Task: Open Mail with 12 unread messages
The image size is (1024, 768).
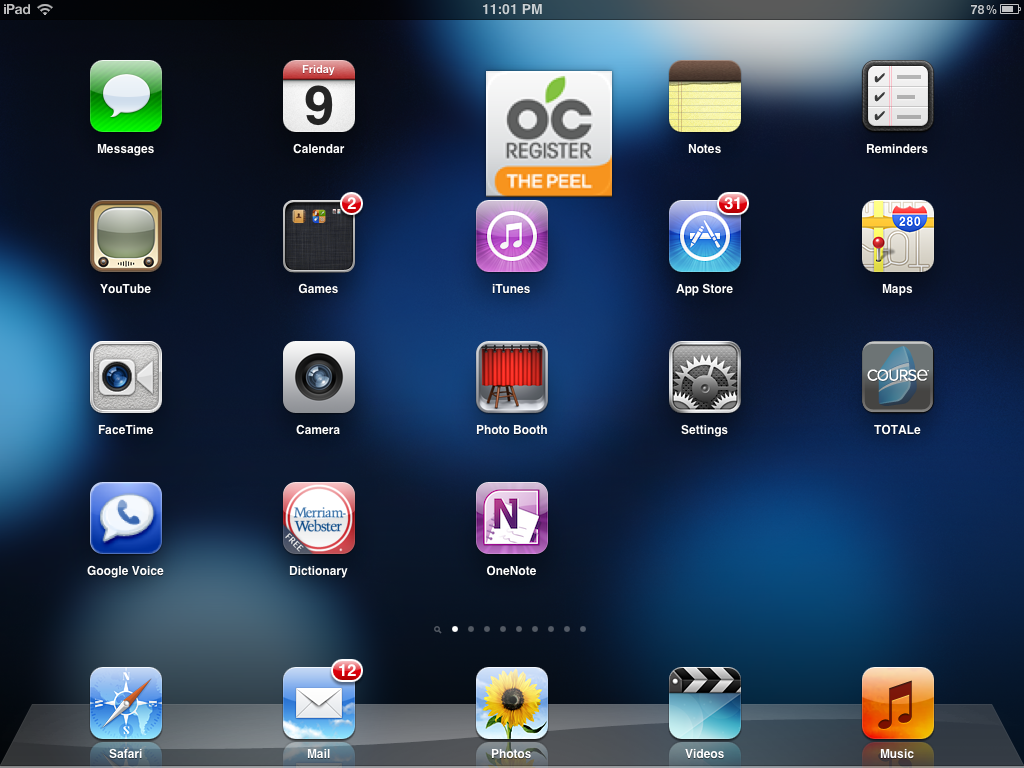Action: point(319,703)
